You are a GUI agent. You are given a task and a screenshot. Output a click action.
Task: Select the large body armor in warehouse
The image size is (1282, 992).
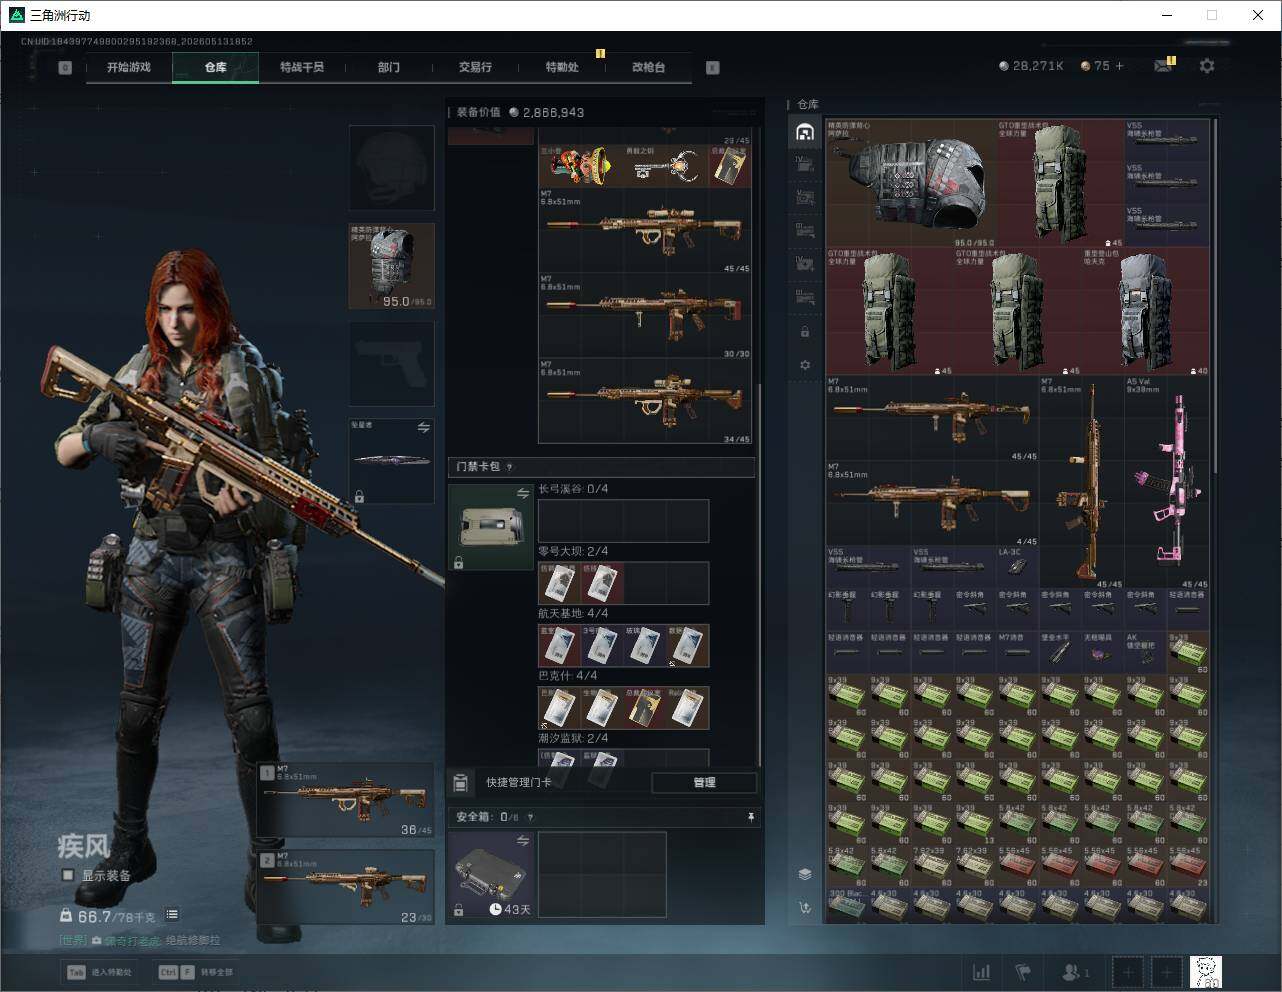click(911, 183)
